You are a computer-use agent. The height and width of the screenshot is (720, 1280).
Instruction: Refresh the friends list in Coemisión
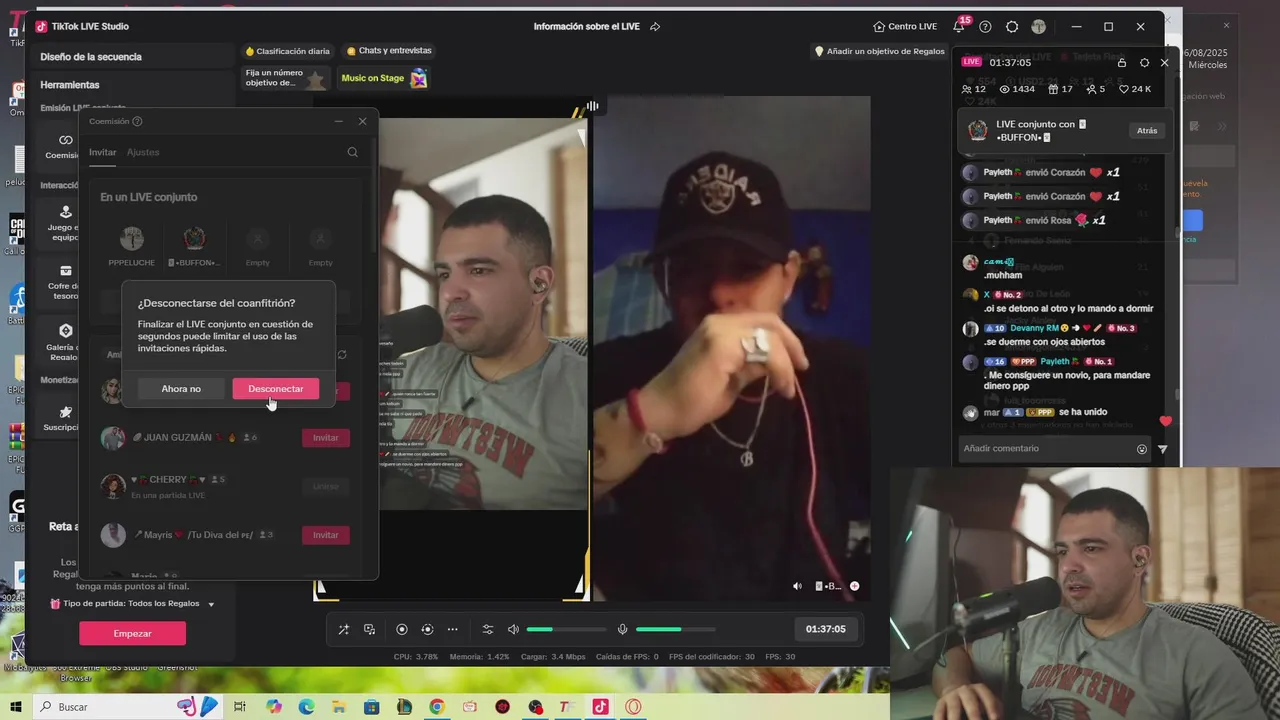[x=342, y=355]
